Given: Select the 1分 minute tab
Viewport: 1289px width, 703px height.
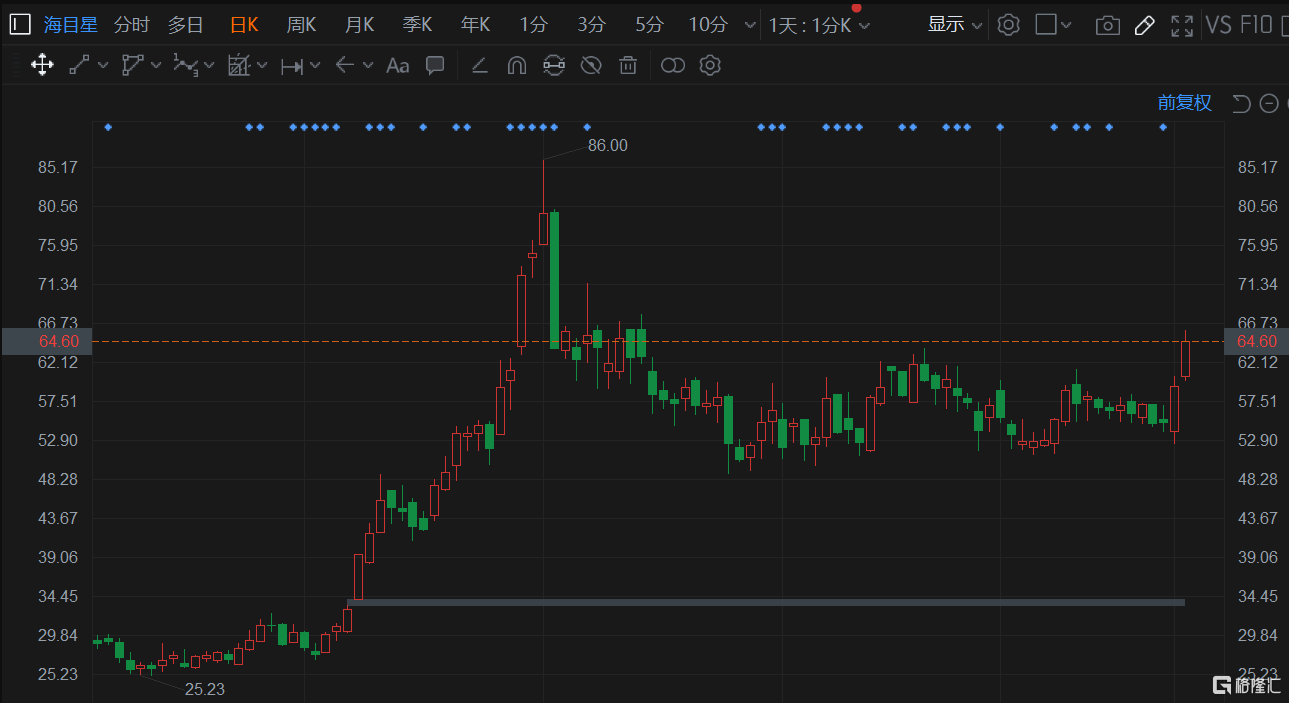Looking at the screenshot, I should pyautogui.click(x=533, y=25).
